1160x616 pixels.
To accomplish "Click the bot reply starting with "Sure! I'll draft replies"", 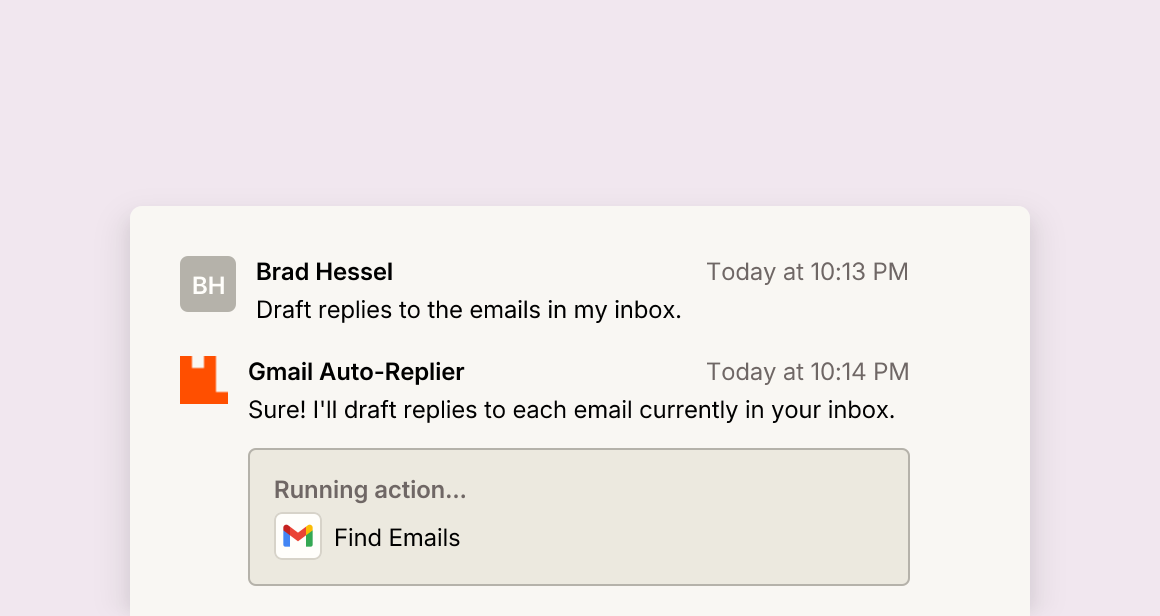I will 571,410.
